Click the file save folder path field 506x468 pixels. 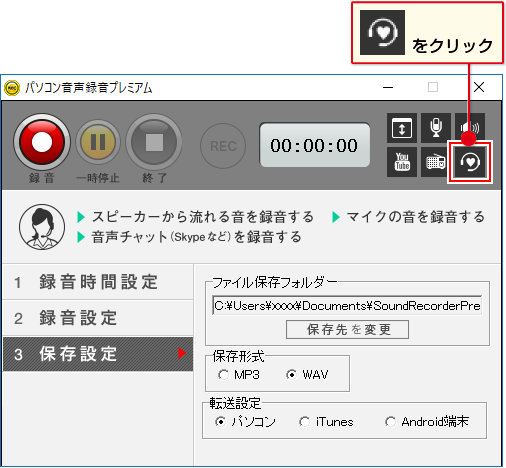click(x=347, y=305)
